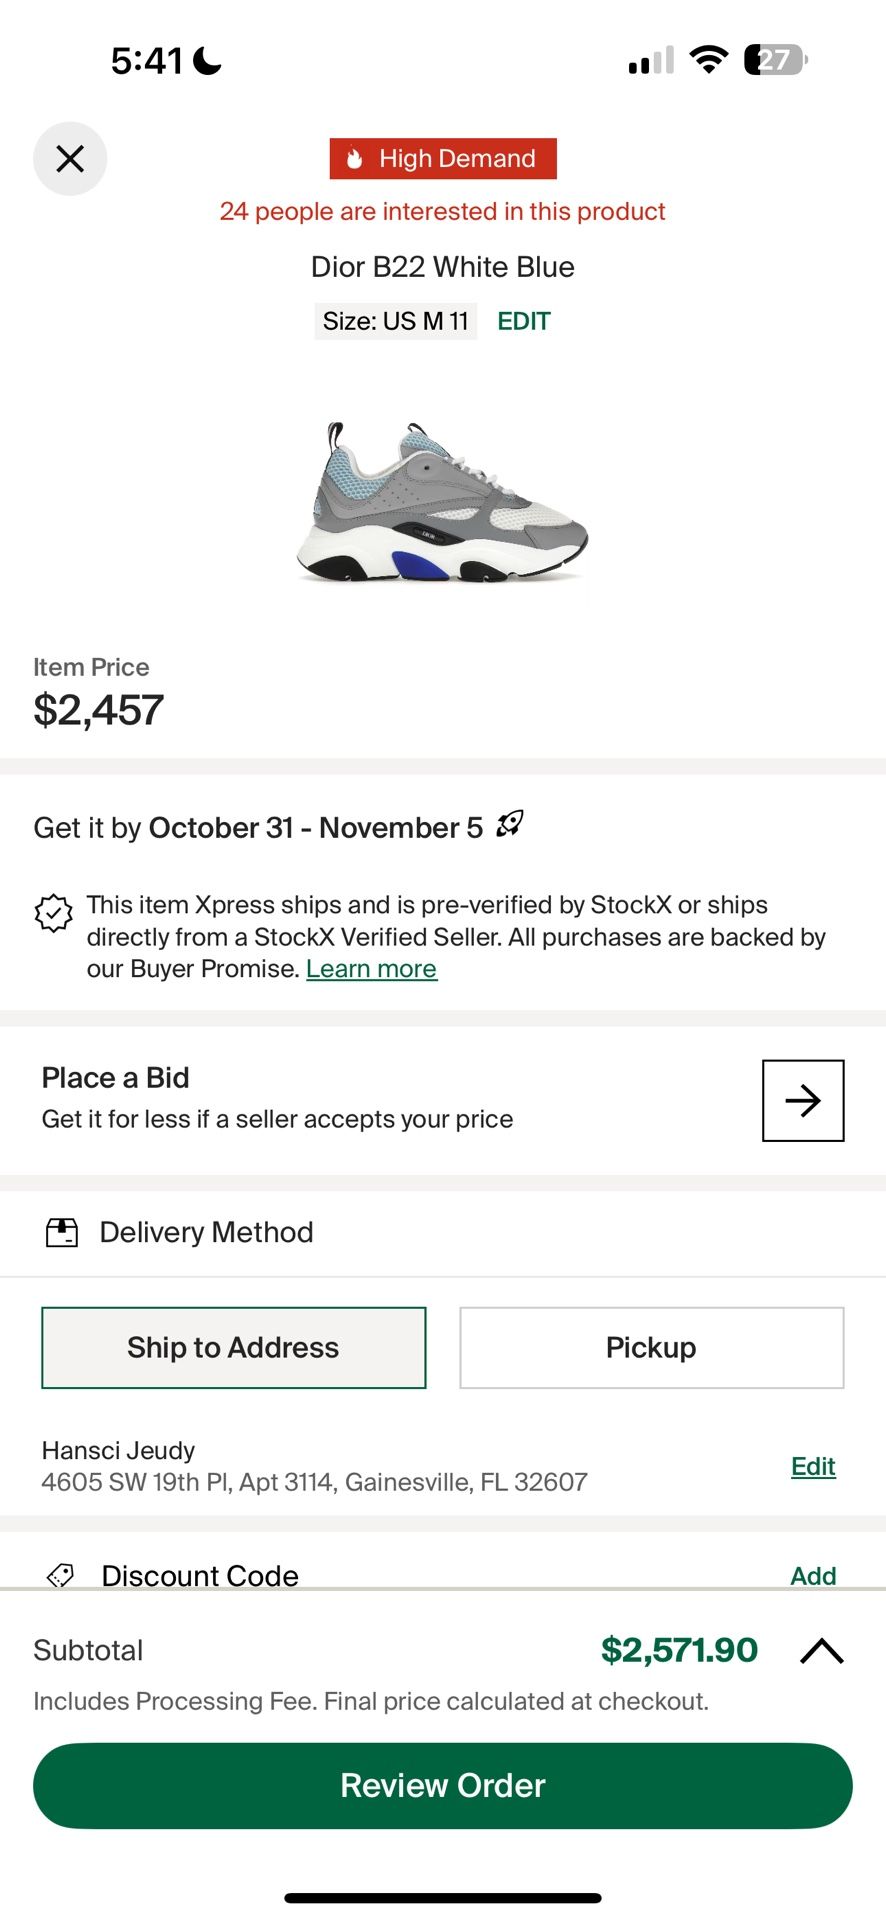Screen dimensions: 886x1920
Task: Tap the Place a Bid arrow
Action: tap(803, 1100)
